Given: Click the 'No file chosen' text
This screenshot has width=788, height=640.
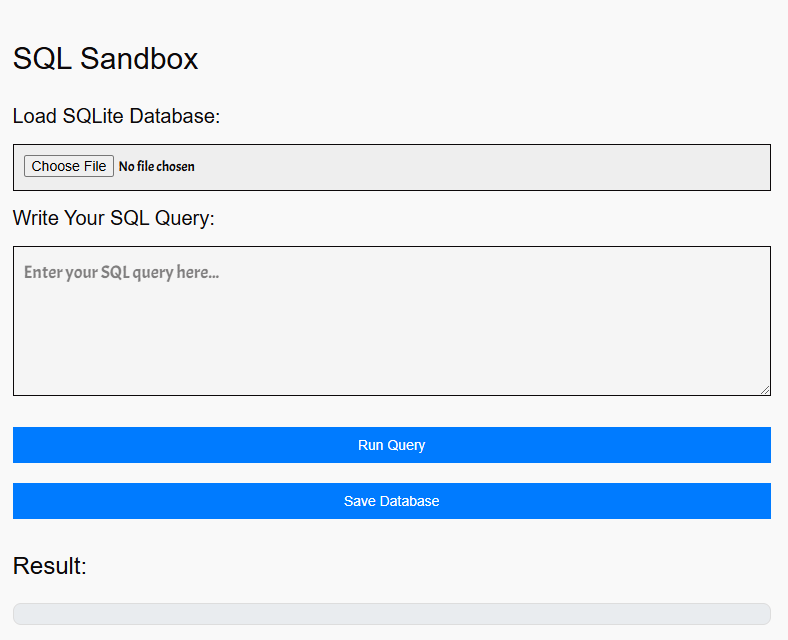Looking at the screenshot, I should (x=156, y=166).
